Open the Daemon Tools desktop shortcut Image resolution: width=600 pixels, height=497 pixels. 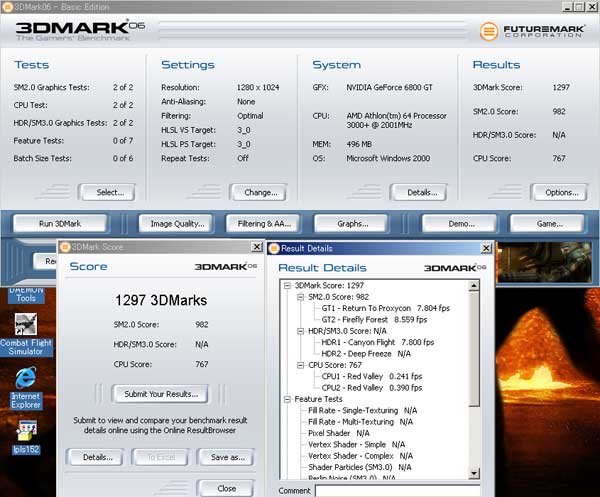tap(26, 295)
